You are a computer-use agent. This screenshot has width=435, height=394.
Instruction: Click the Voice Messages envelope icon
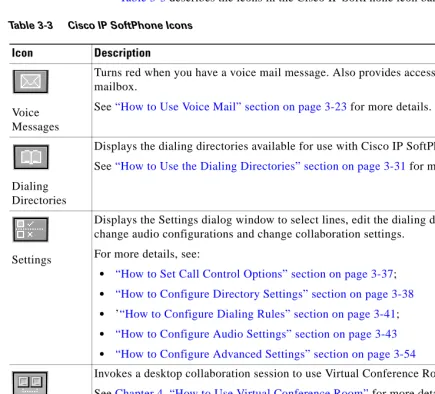[31, 82]
